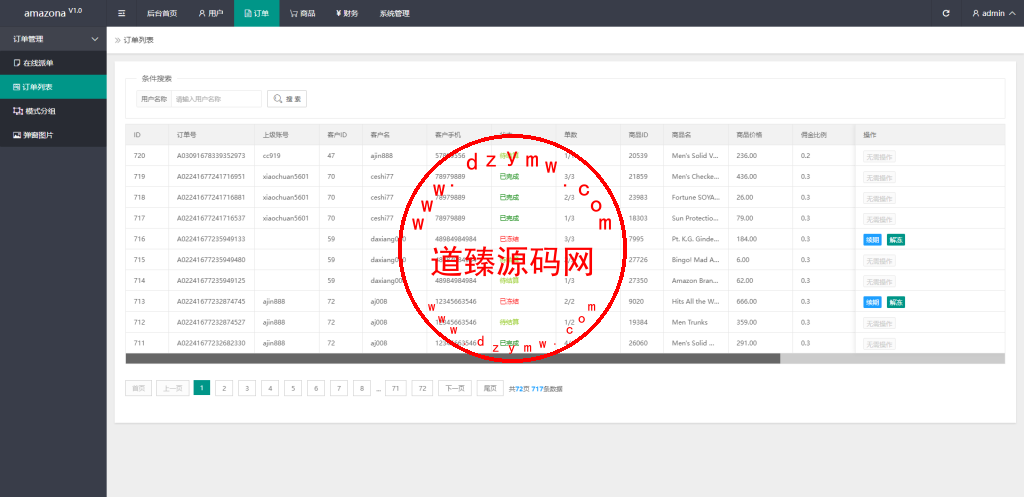
Task: Open the 后台首页 tab
Action: [161, 13]
